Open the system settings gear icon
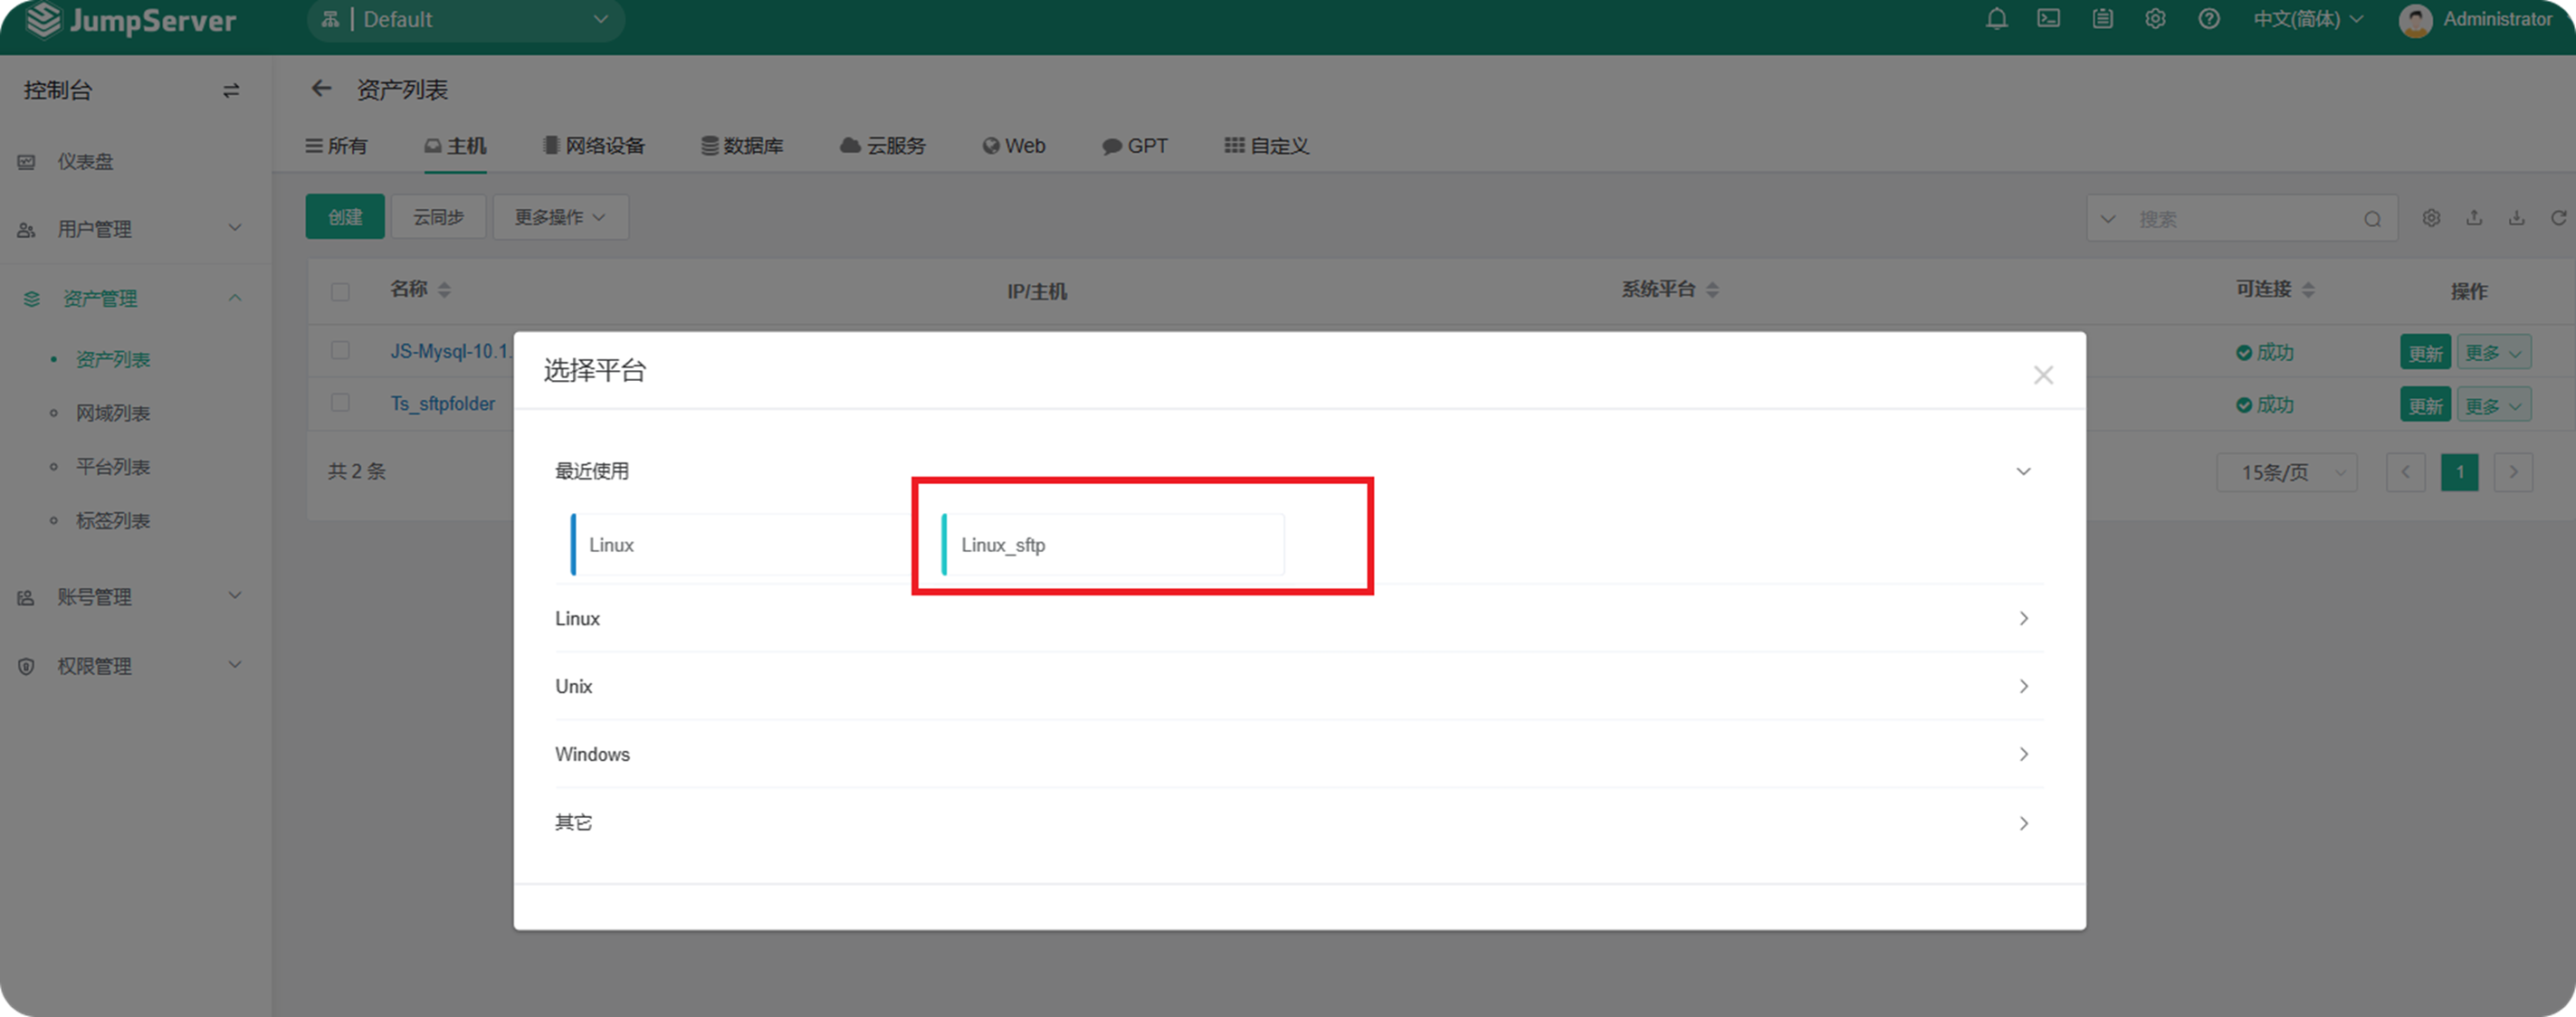 2155,19
